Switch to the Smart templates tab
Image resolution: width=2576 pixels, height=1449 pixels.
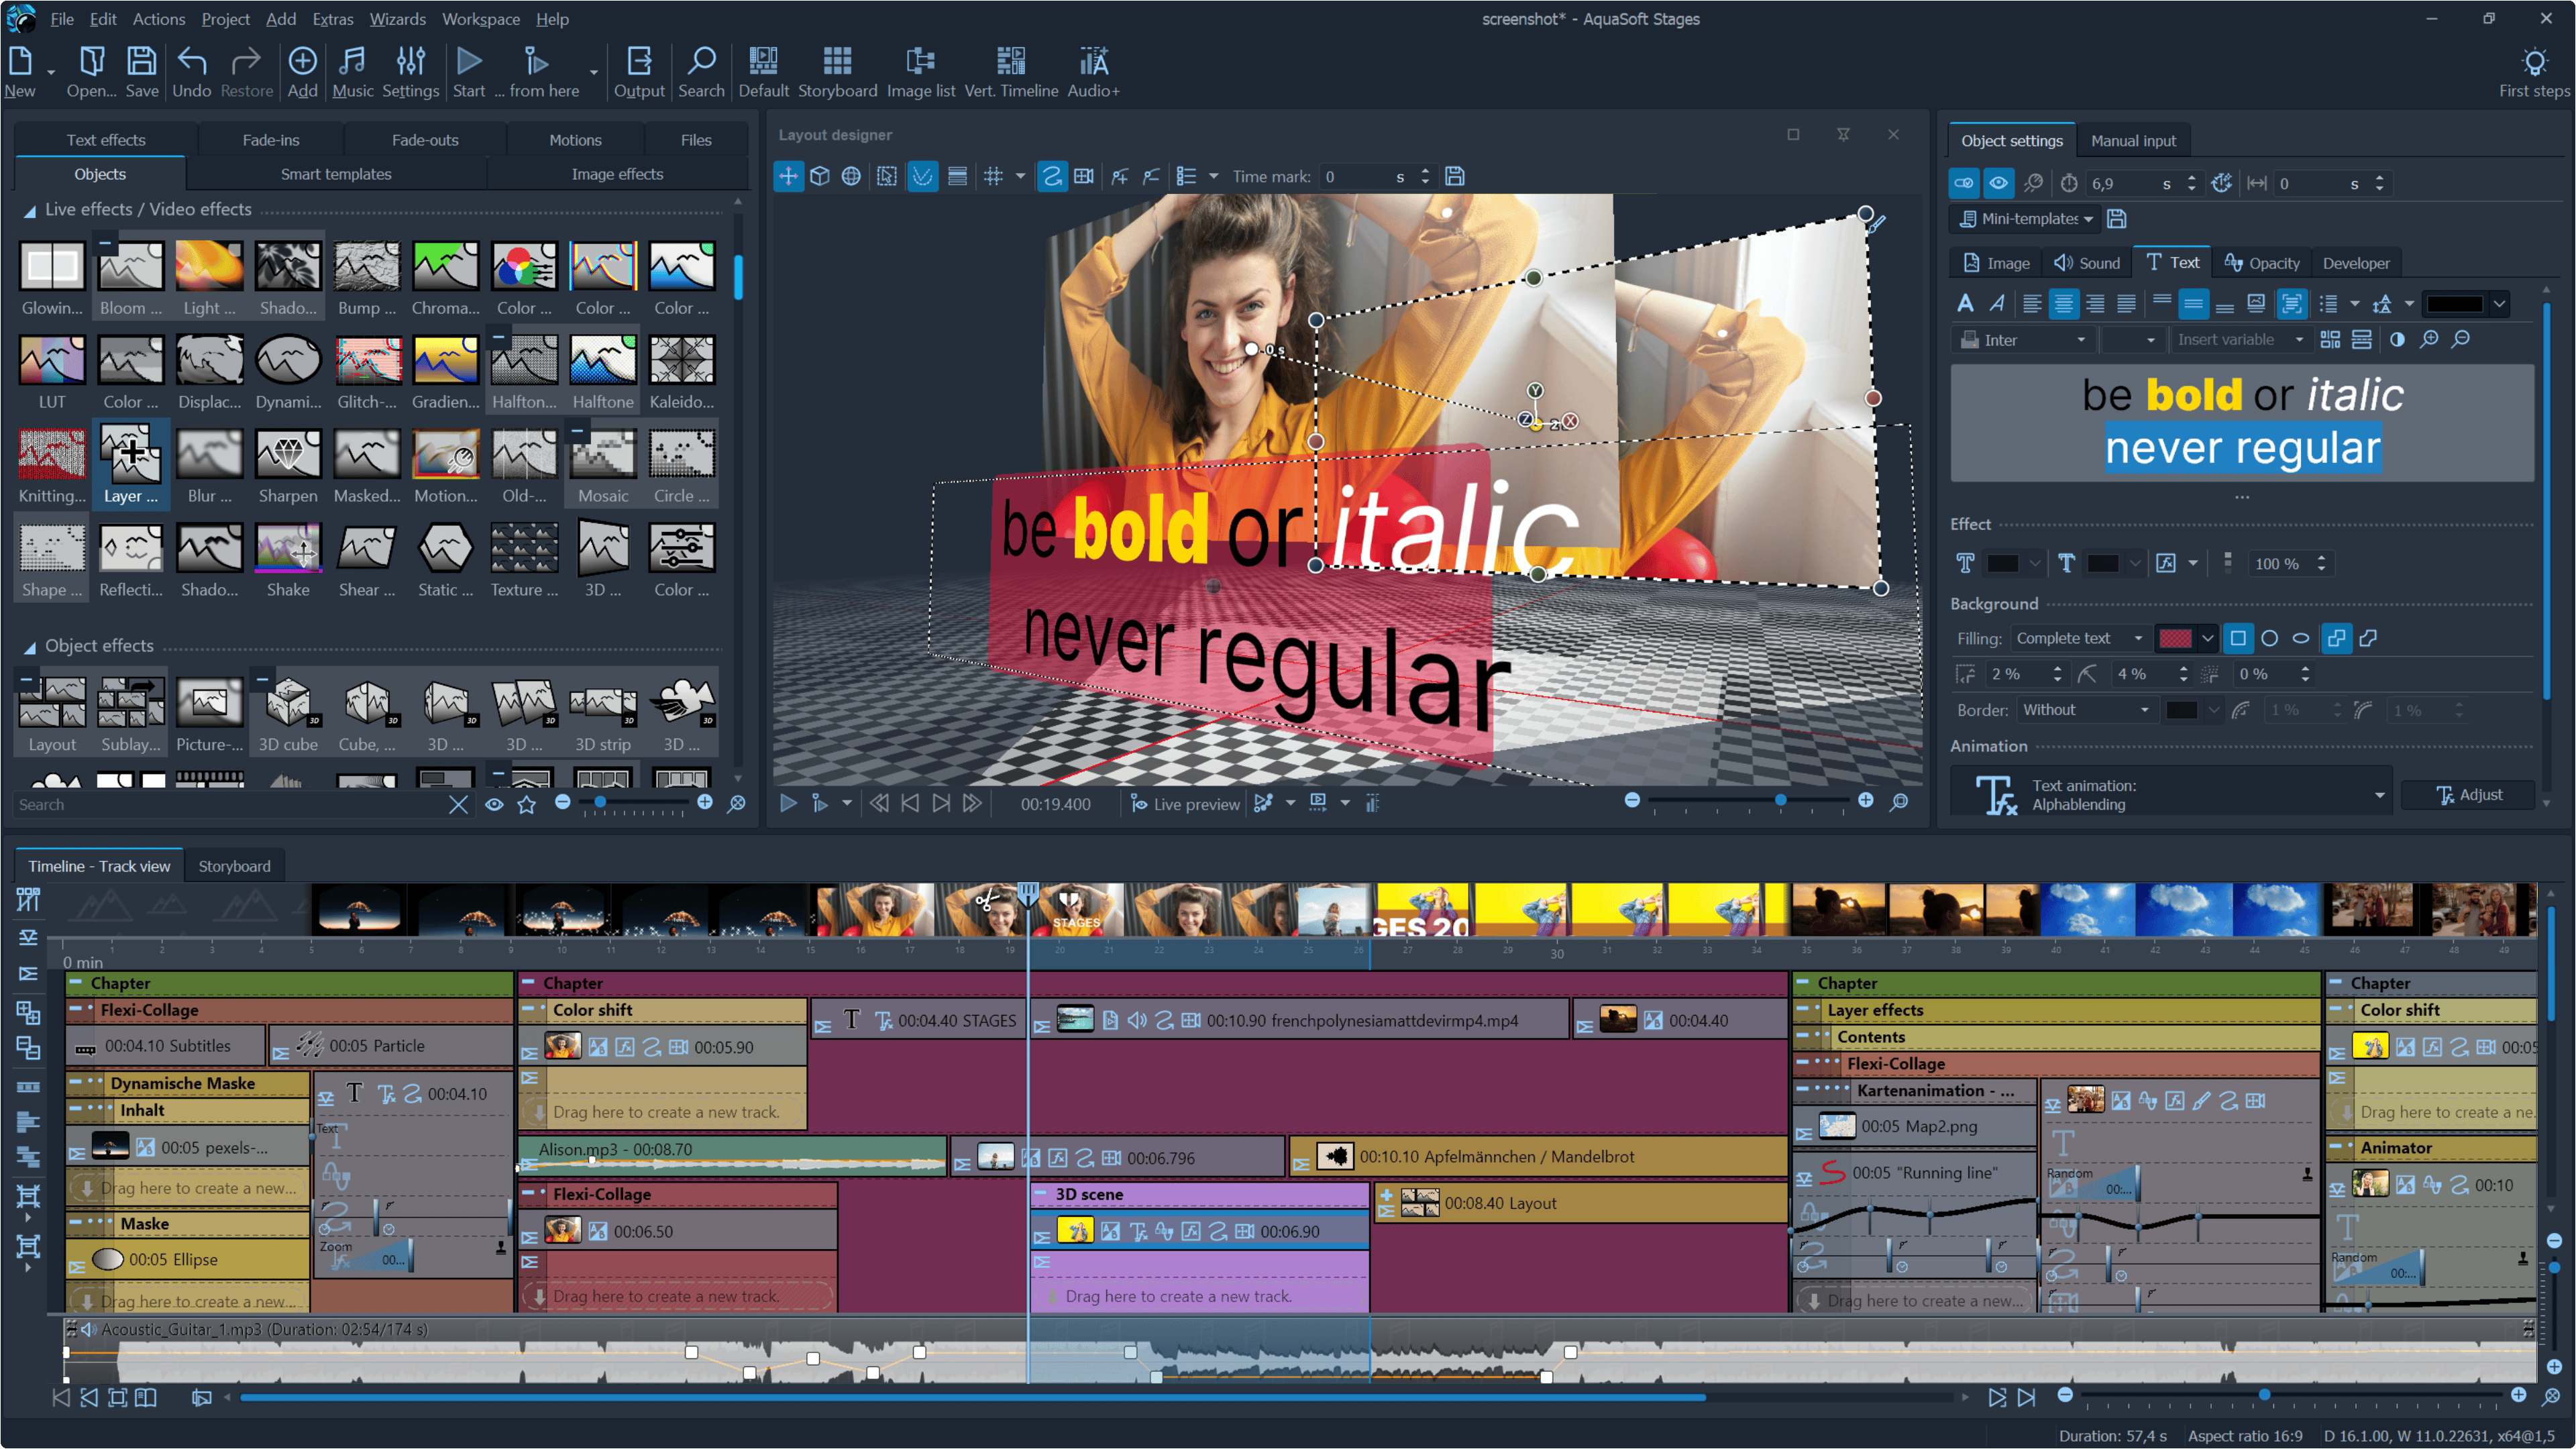[336, 174]
